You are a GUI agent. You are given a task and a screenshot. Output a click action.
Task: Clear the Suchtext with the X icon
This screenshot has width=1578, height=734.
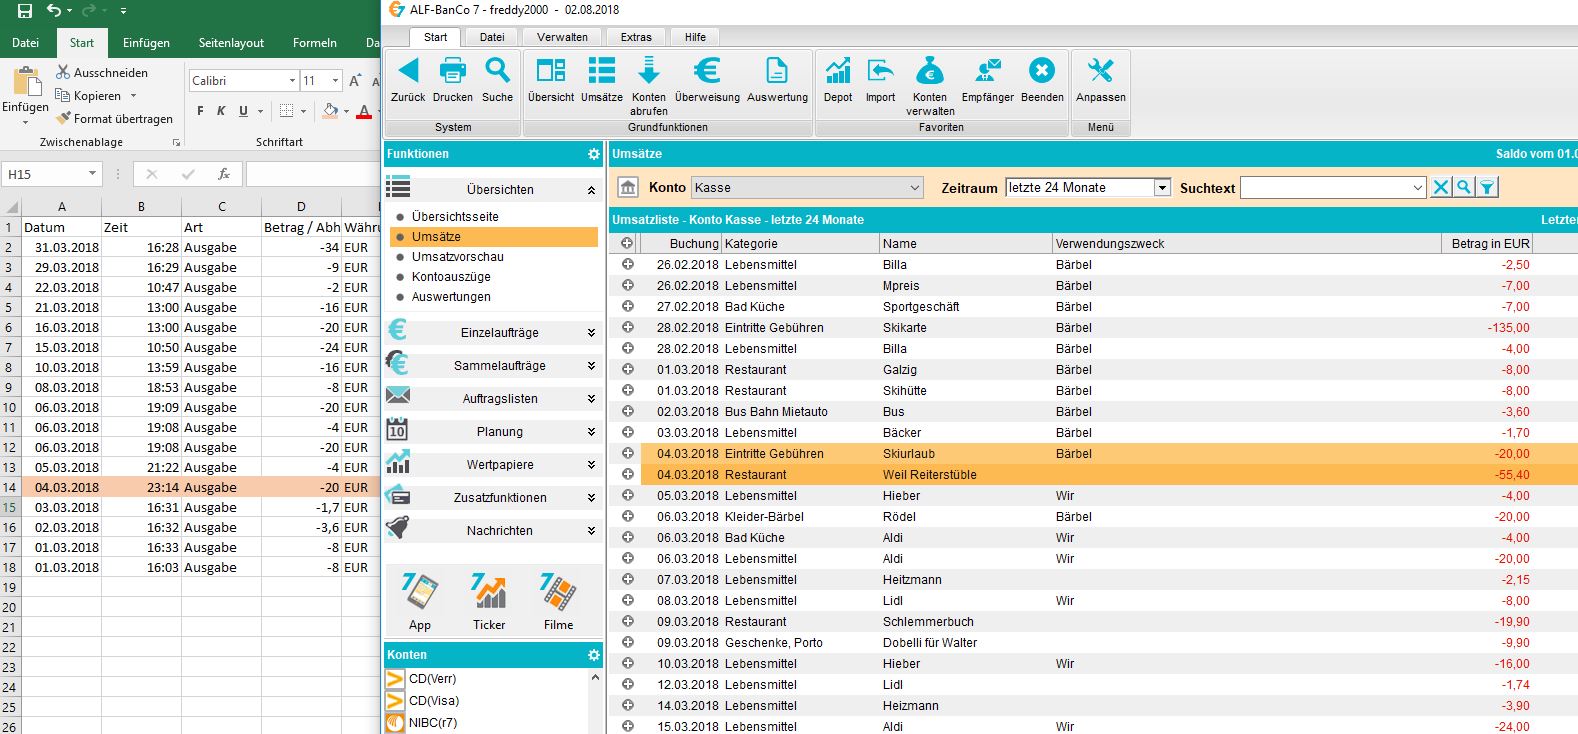[x=1441, y=187]
